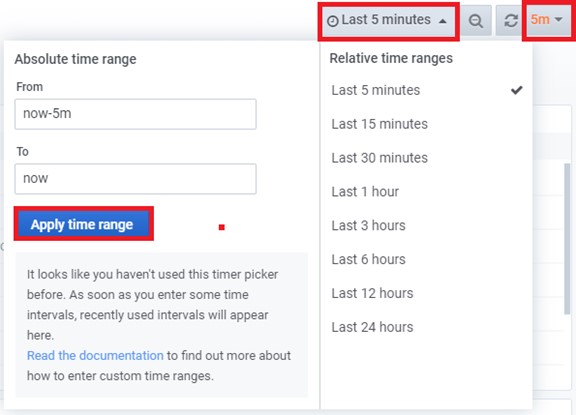
Task: Click the Apply time range button
Action: point(83,224)
